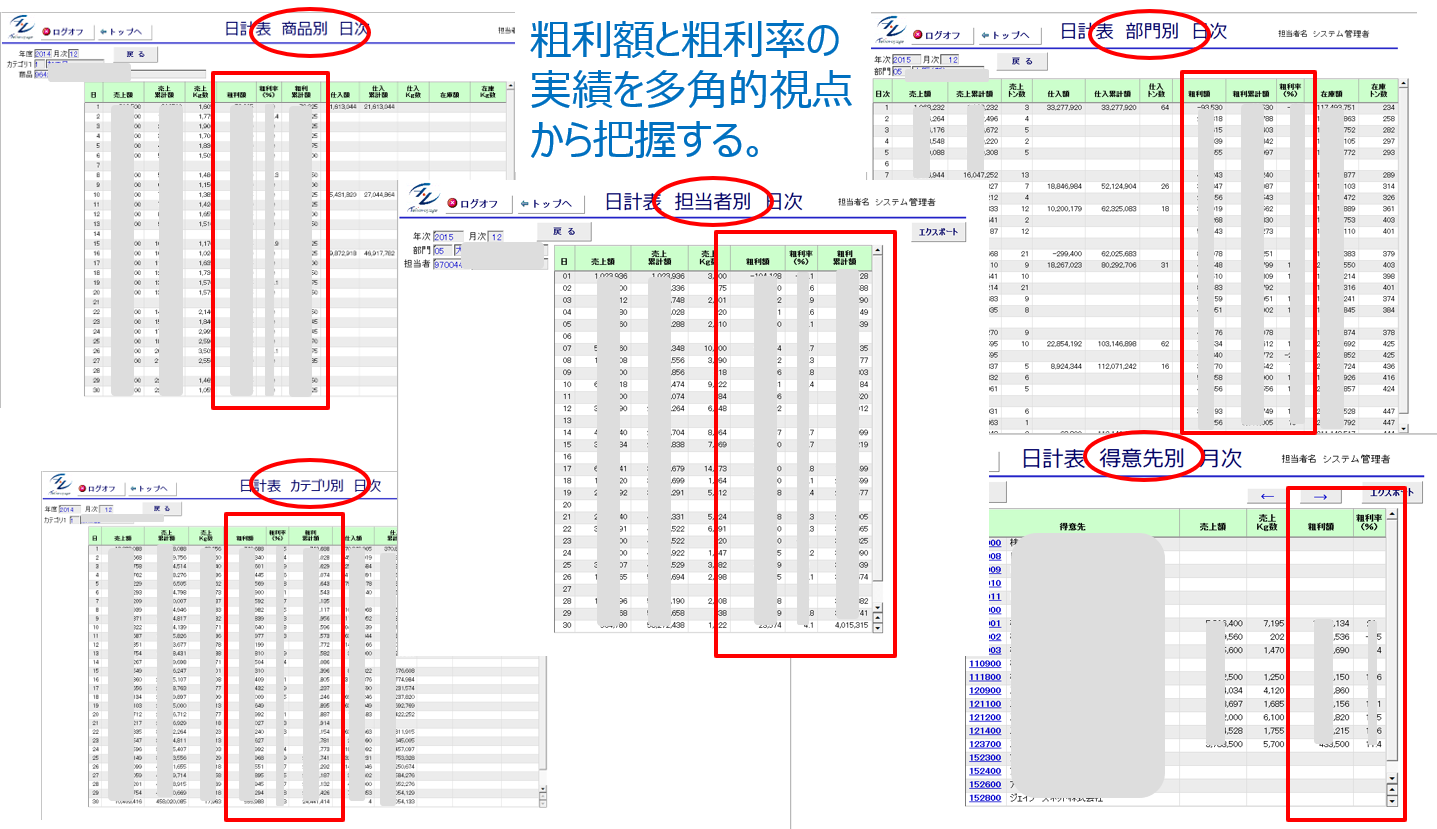This screenshot has height=829, width=1437.
Task: Click cell 4,015,315 in the 担当者別 table
Action: point(847,625)
